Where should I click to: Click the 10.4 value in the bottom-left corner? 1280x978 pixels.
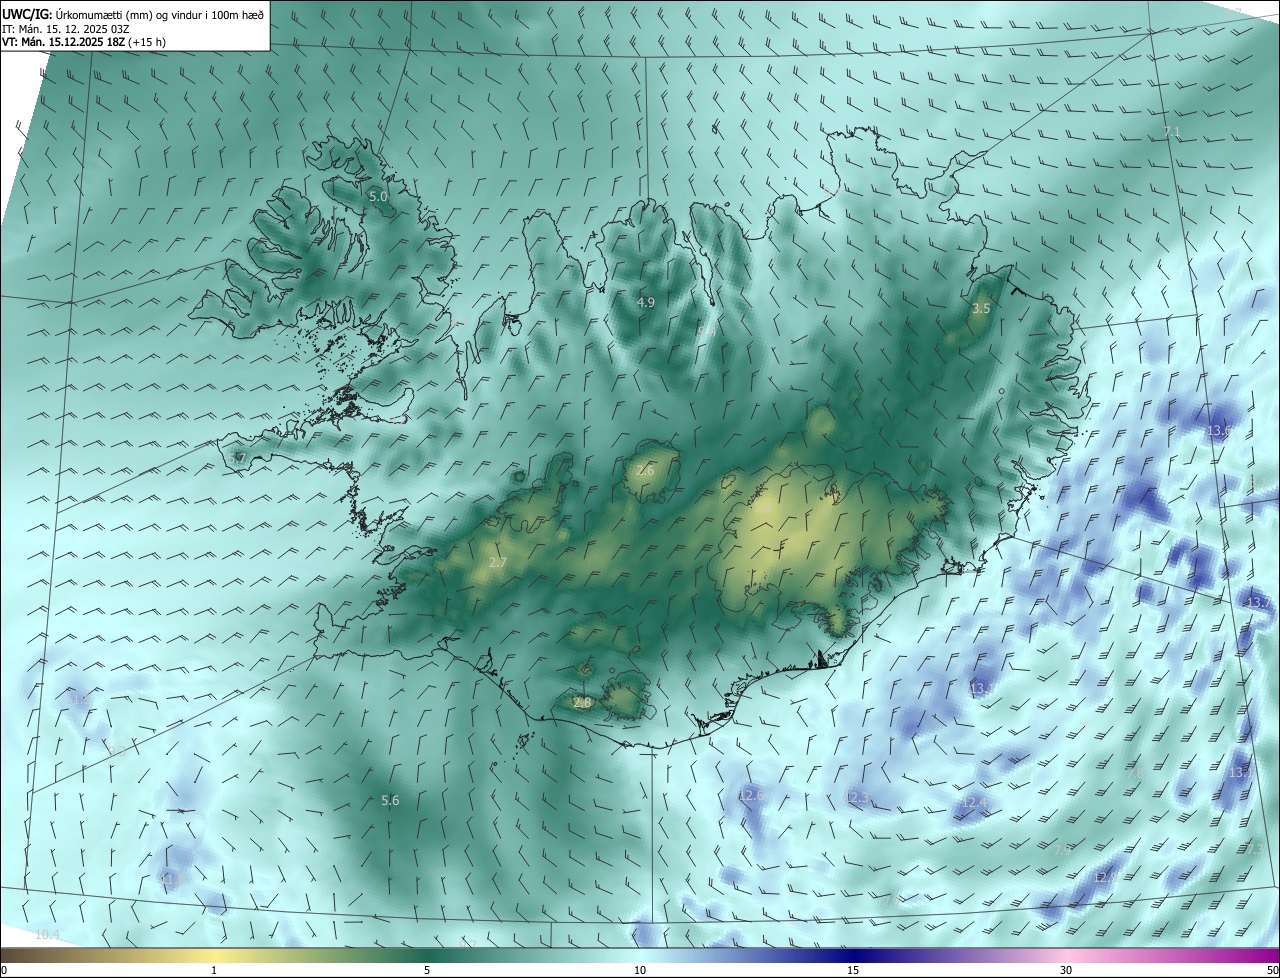coord(47,935)
